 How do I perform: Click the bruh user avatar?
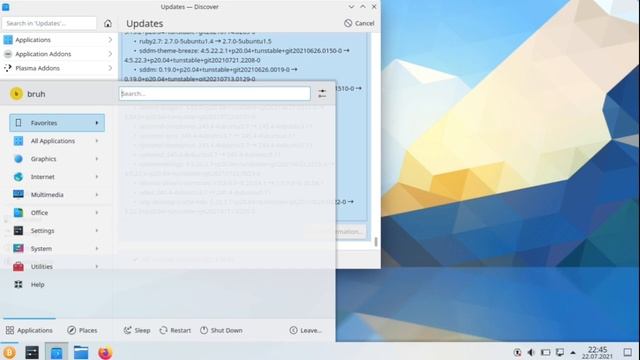click(x=16, y=94)
